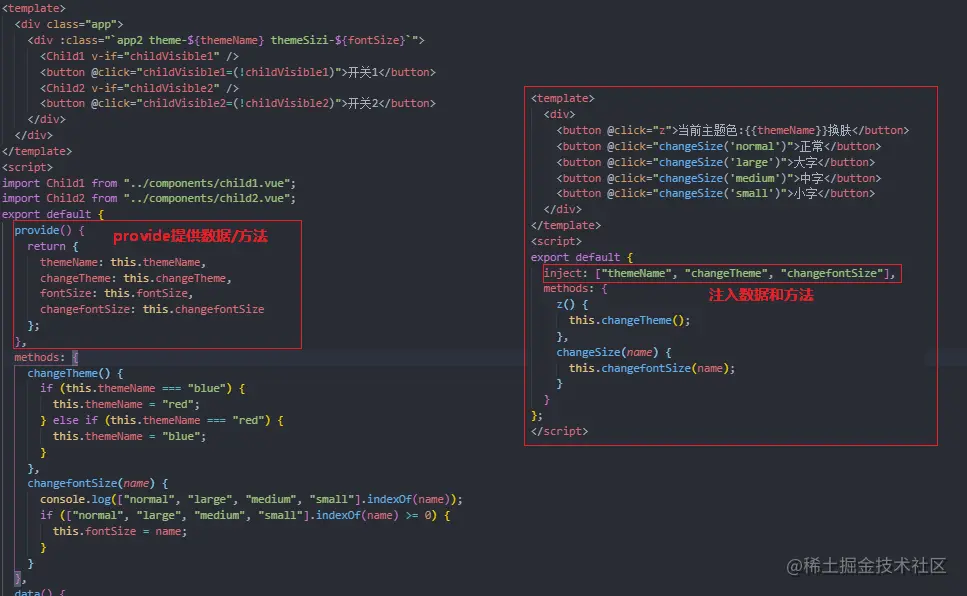Click the 'return {' line in provide
Image resolution: width=967 pixels, height=596 pixels.
[53, 246]
